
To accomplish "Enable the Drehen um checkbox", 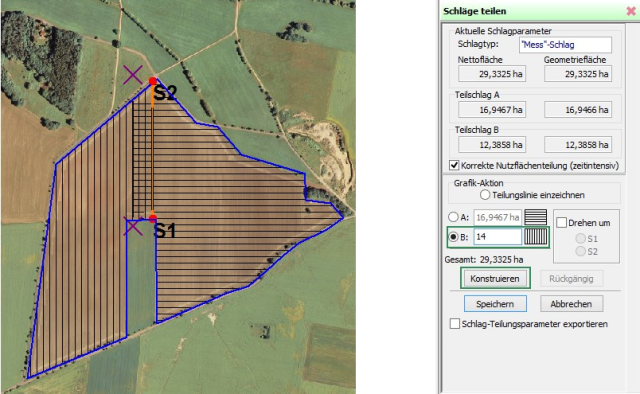I will pyautogui.click(x=562, y=223).
